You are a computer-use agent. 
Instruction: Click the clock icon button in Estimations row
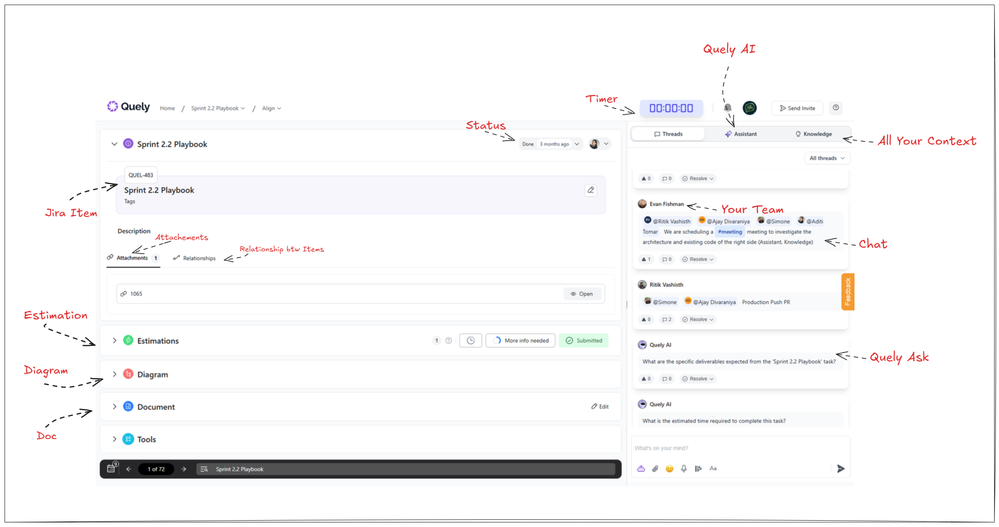470,340
